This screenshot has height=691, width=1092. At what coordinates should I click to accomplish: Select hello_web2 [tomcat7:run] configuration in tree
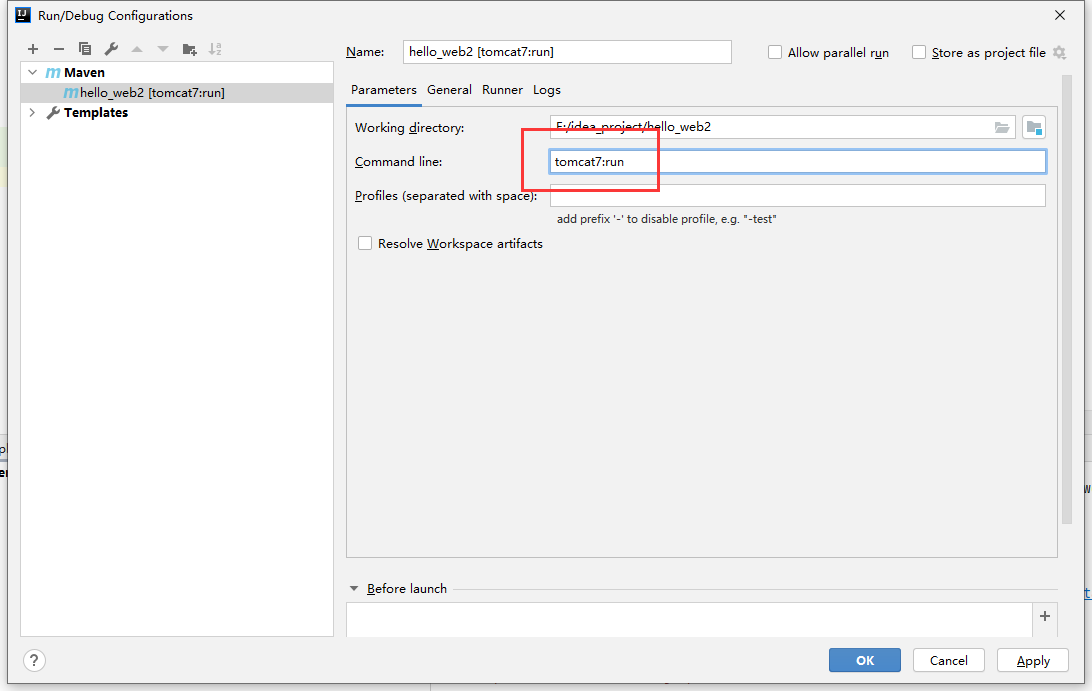pyautogui.click(x=177, y=93)
